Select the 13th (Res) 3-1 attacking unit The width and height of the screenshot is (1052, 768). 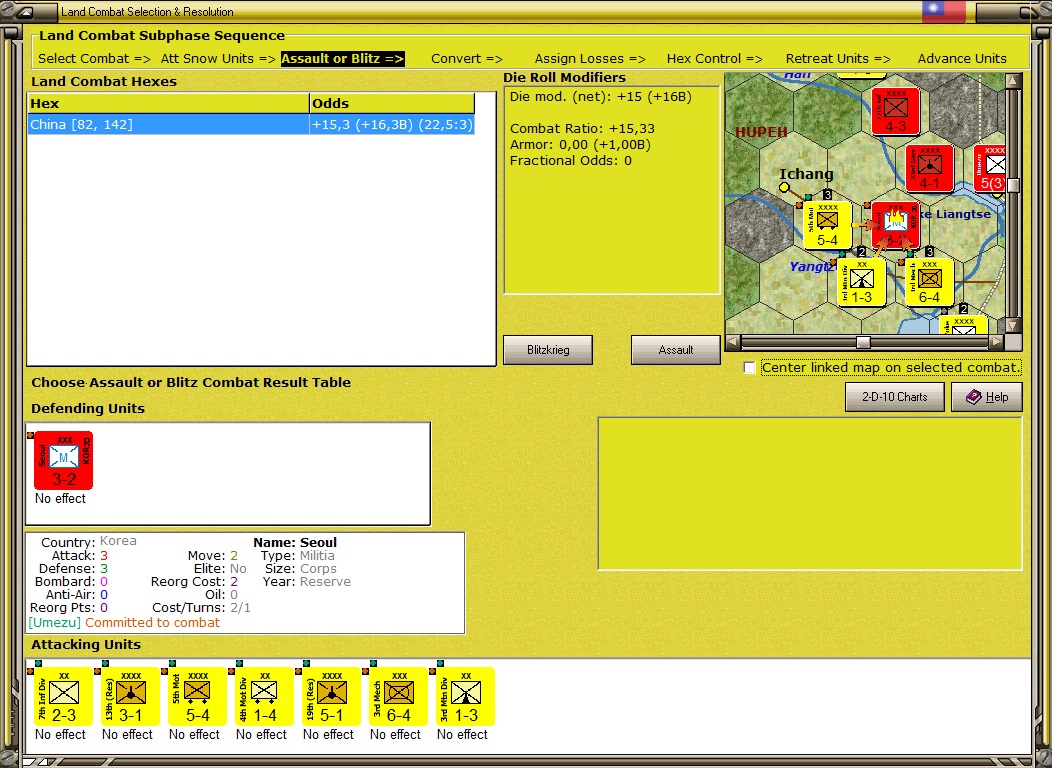(x=131, y=696)
